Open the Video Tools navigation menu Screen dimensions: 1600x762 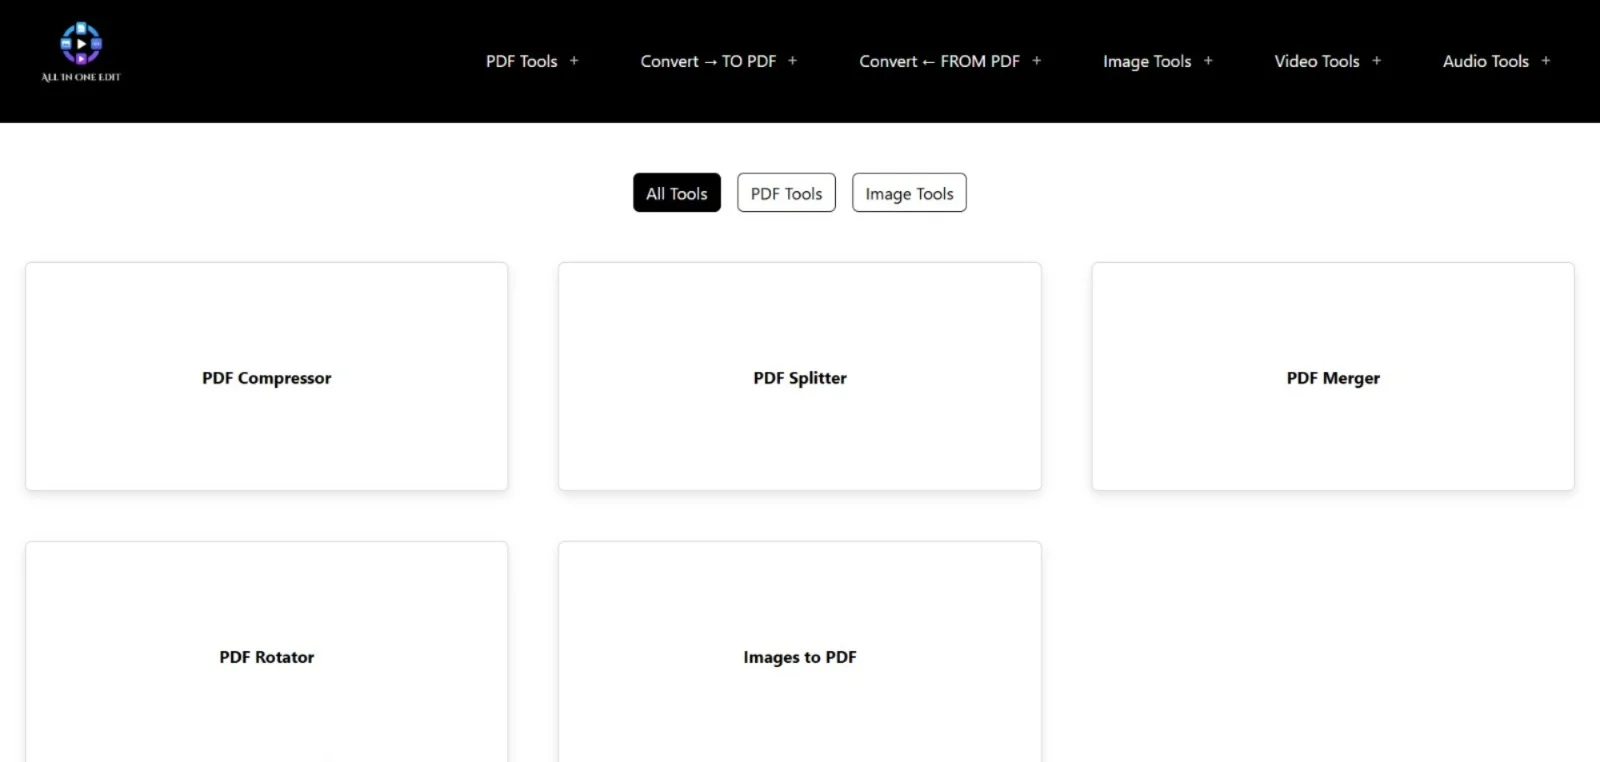coord(1317,61)
